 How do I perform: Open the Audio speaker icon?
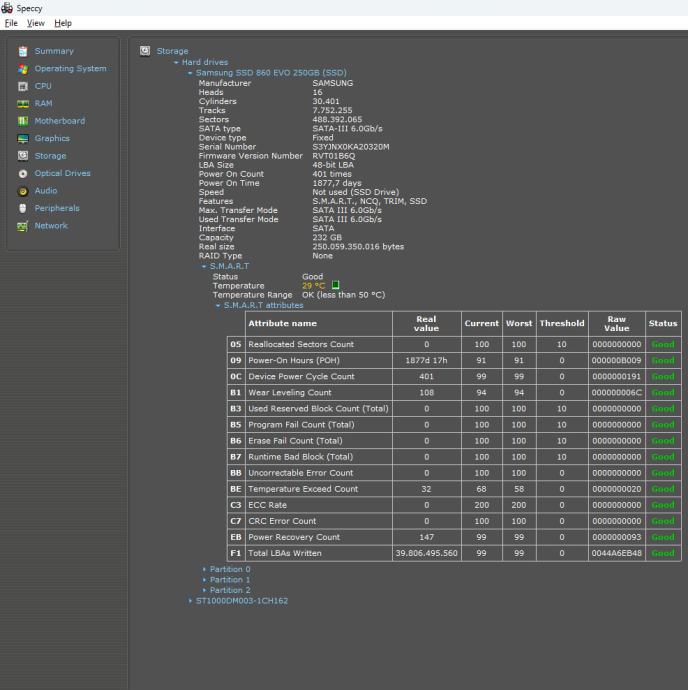click(23, 191)
